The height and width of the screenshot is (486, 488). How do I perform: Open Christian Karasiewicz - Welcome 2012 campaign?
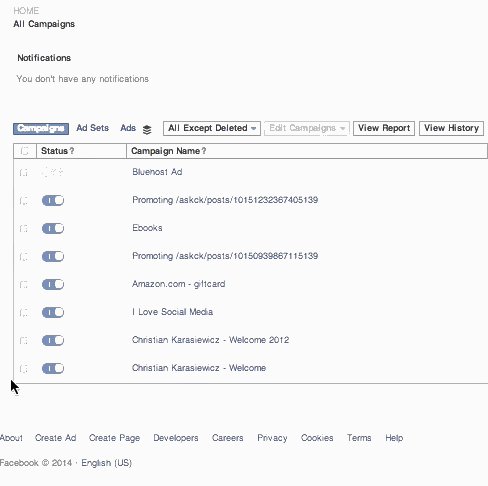point(210,340)
